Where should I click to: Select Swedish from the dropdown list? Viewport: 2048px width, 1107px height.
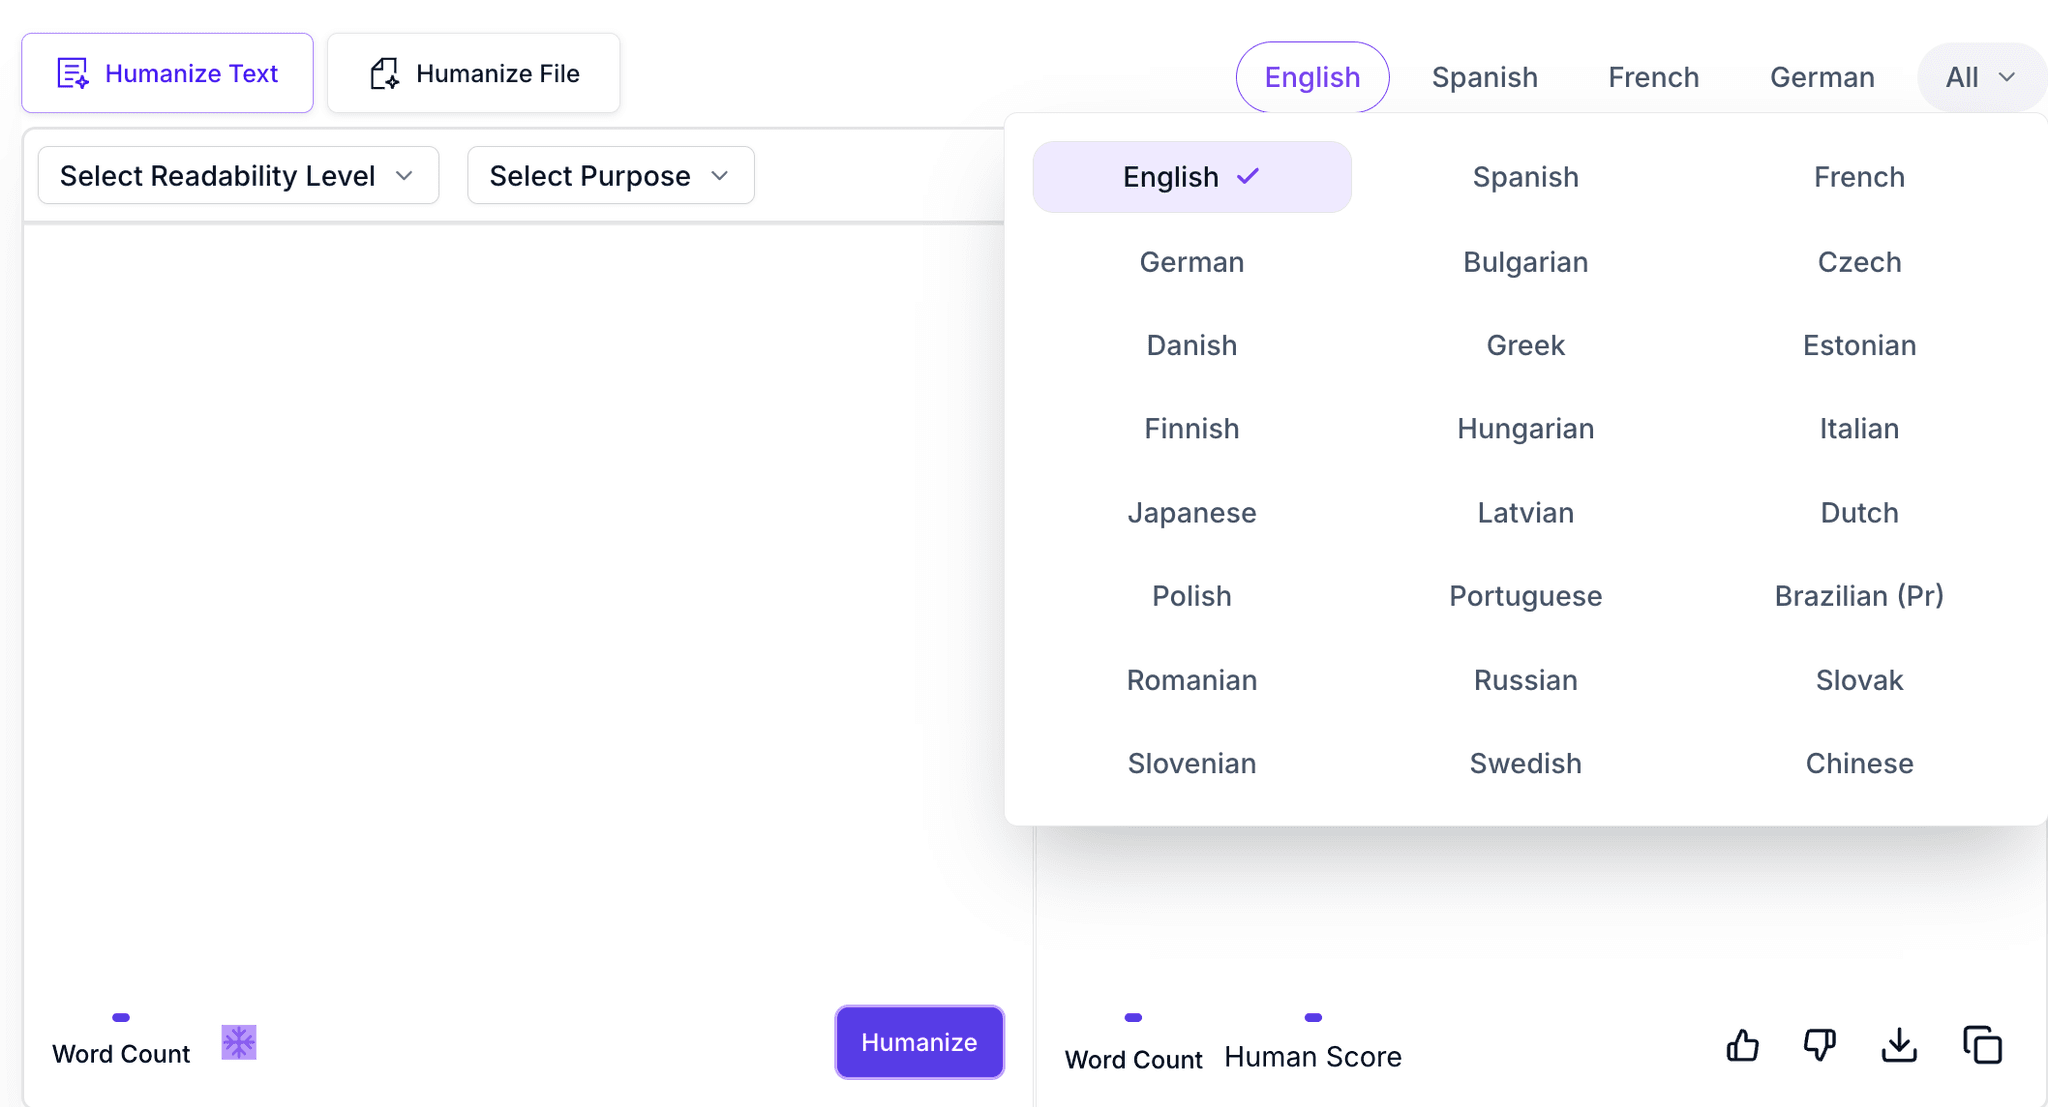pyautogui.click(x=1525, y=764)
